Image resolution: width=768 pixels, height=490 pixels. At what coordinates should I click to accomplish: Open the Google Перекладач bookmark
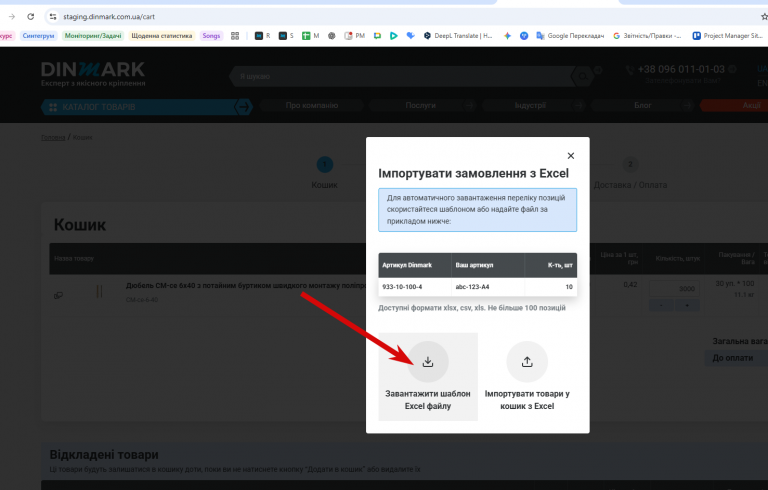570,36
